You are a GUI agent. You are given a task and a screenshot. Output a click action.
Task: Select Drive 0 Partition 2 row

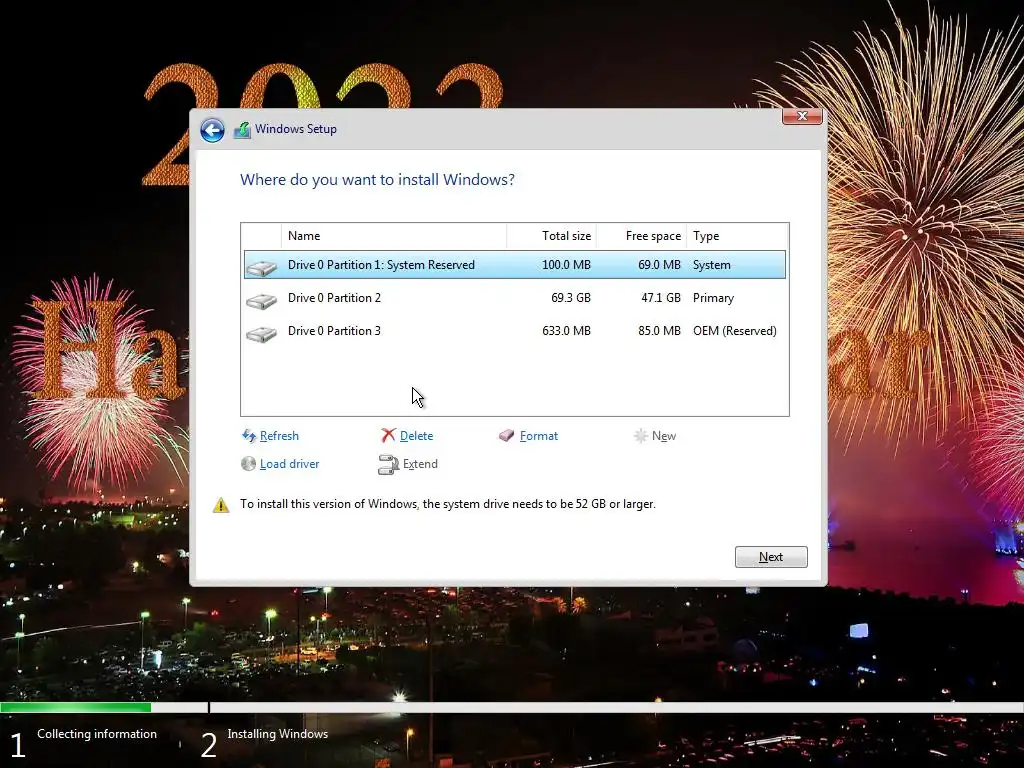click(515, 298)
